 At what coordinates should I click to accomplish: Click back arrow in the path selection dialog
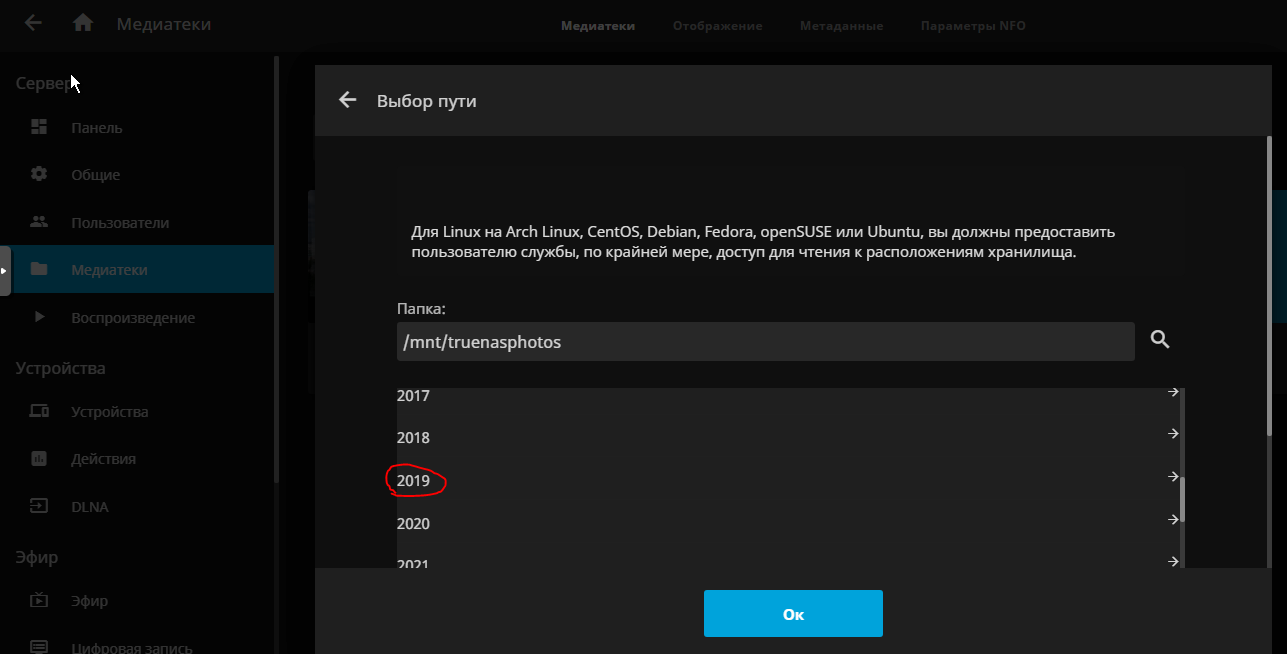348,100
